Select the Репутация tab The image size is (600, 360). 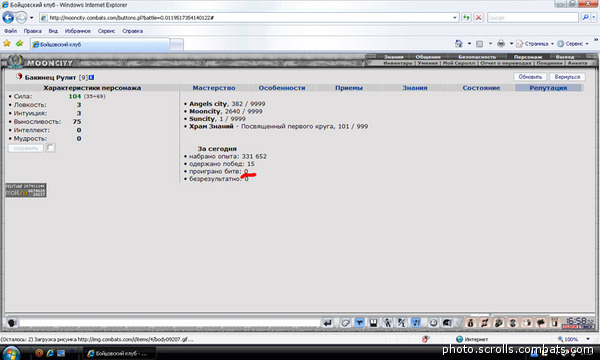548,88
